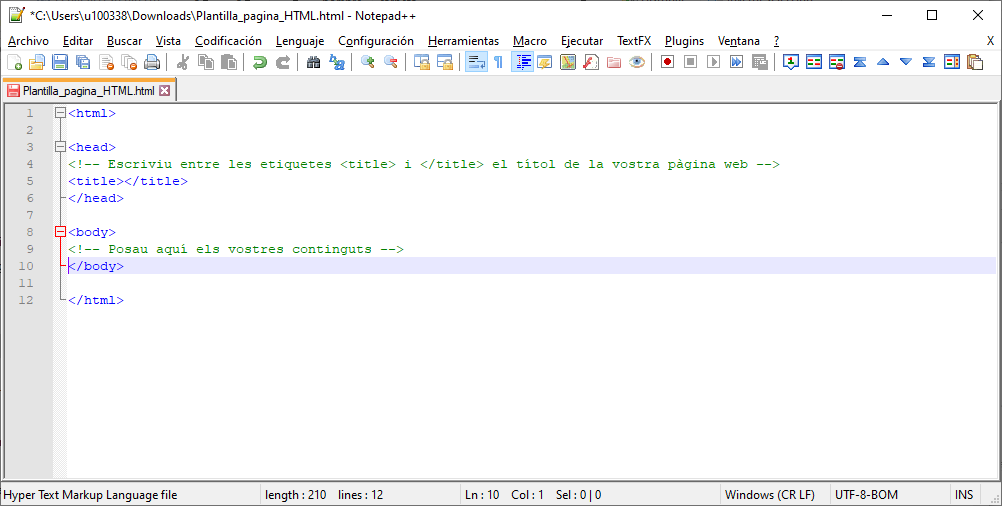Go to next difference down arrow
This screenshot has height=506, width=1002.
[906, 62]
